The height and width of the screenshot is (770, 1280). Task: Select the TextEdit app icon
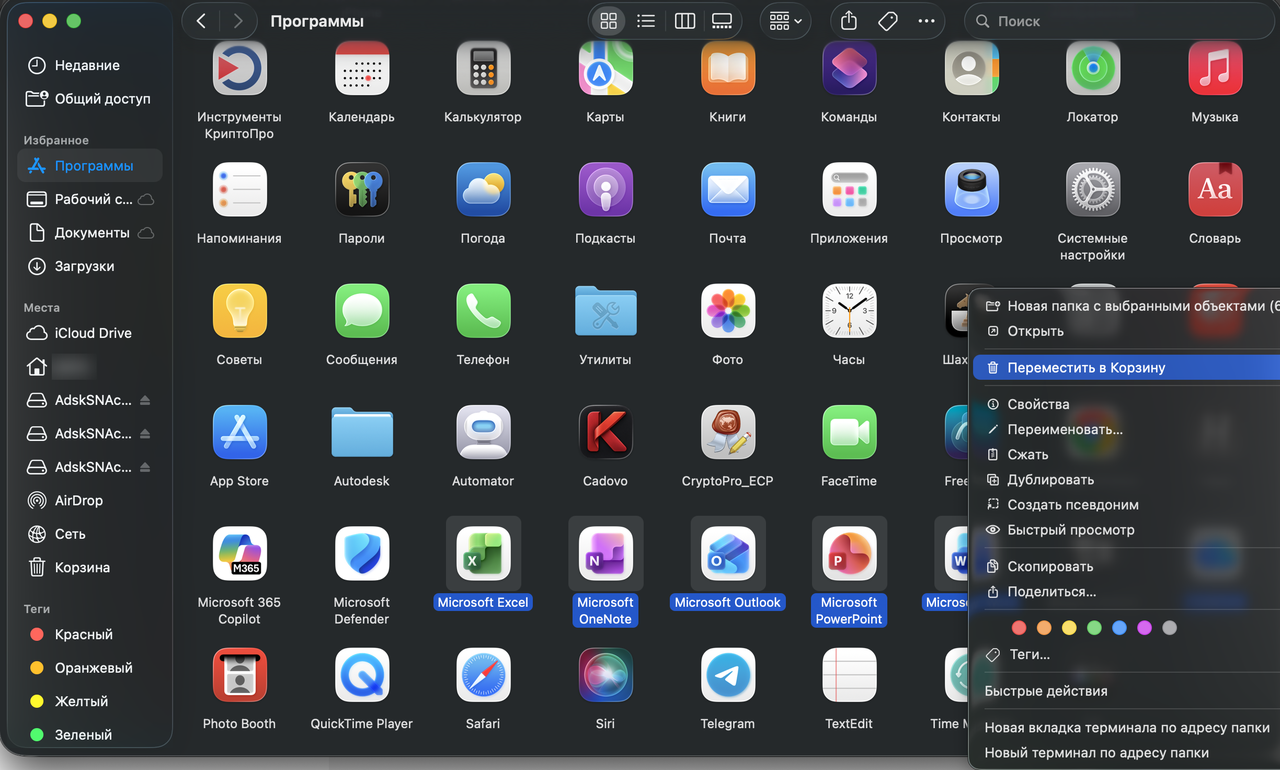coord(849,675)
